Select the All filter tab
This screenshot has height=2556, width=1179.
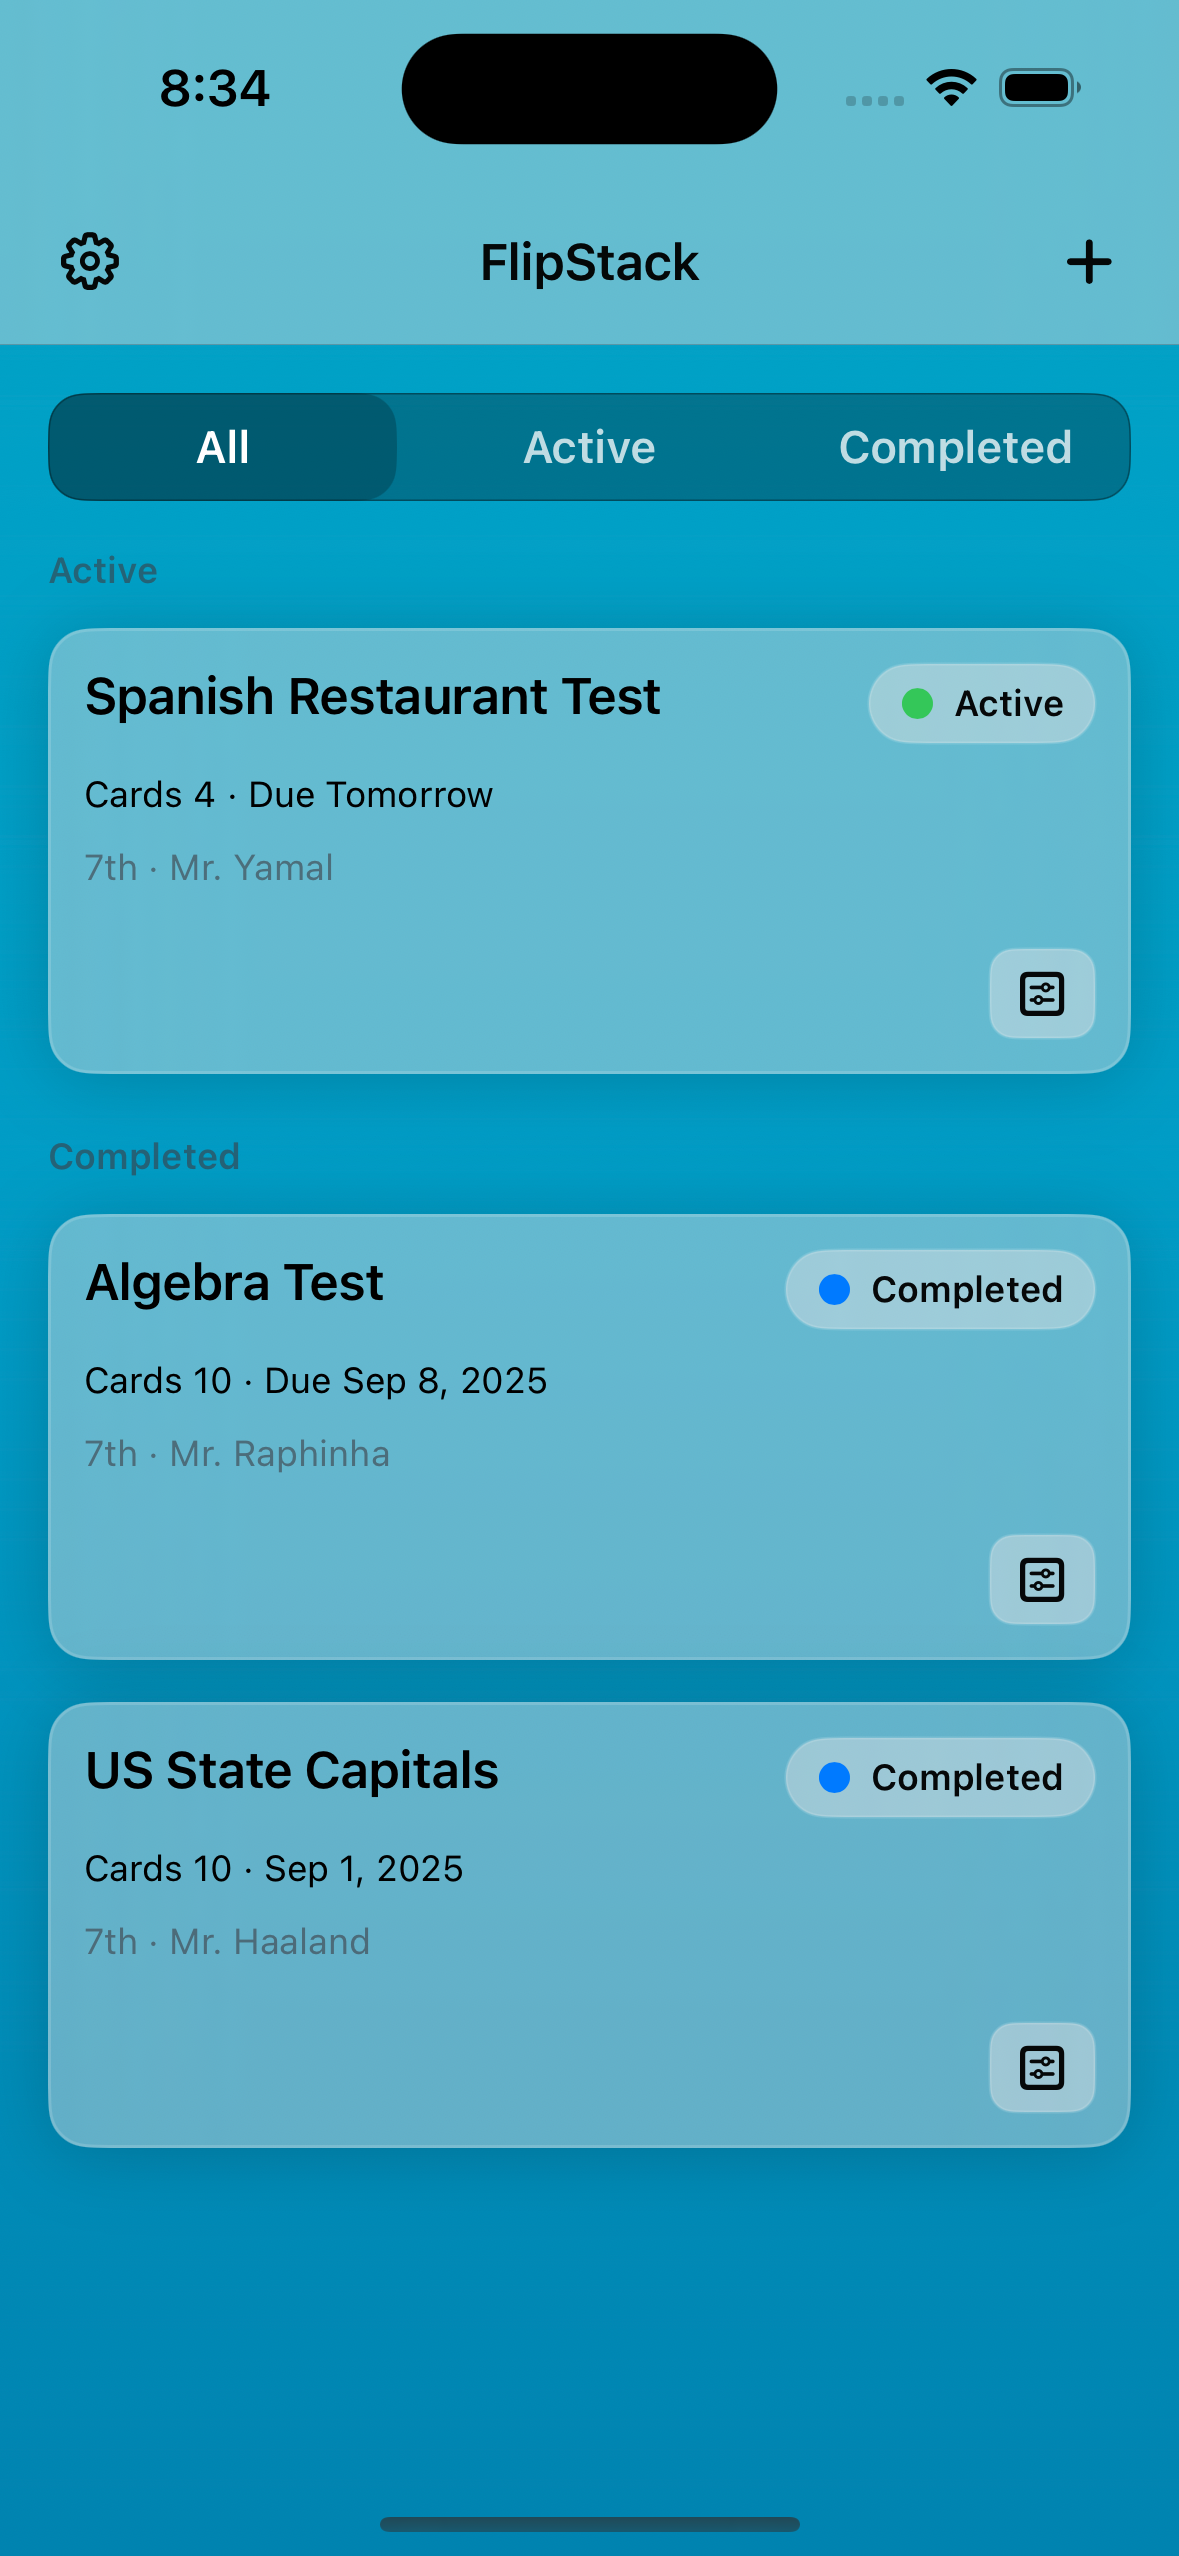pyautogui.click(x=223, y=447)
